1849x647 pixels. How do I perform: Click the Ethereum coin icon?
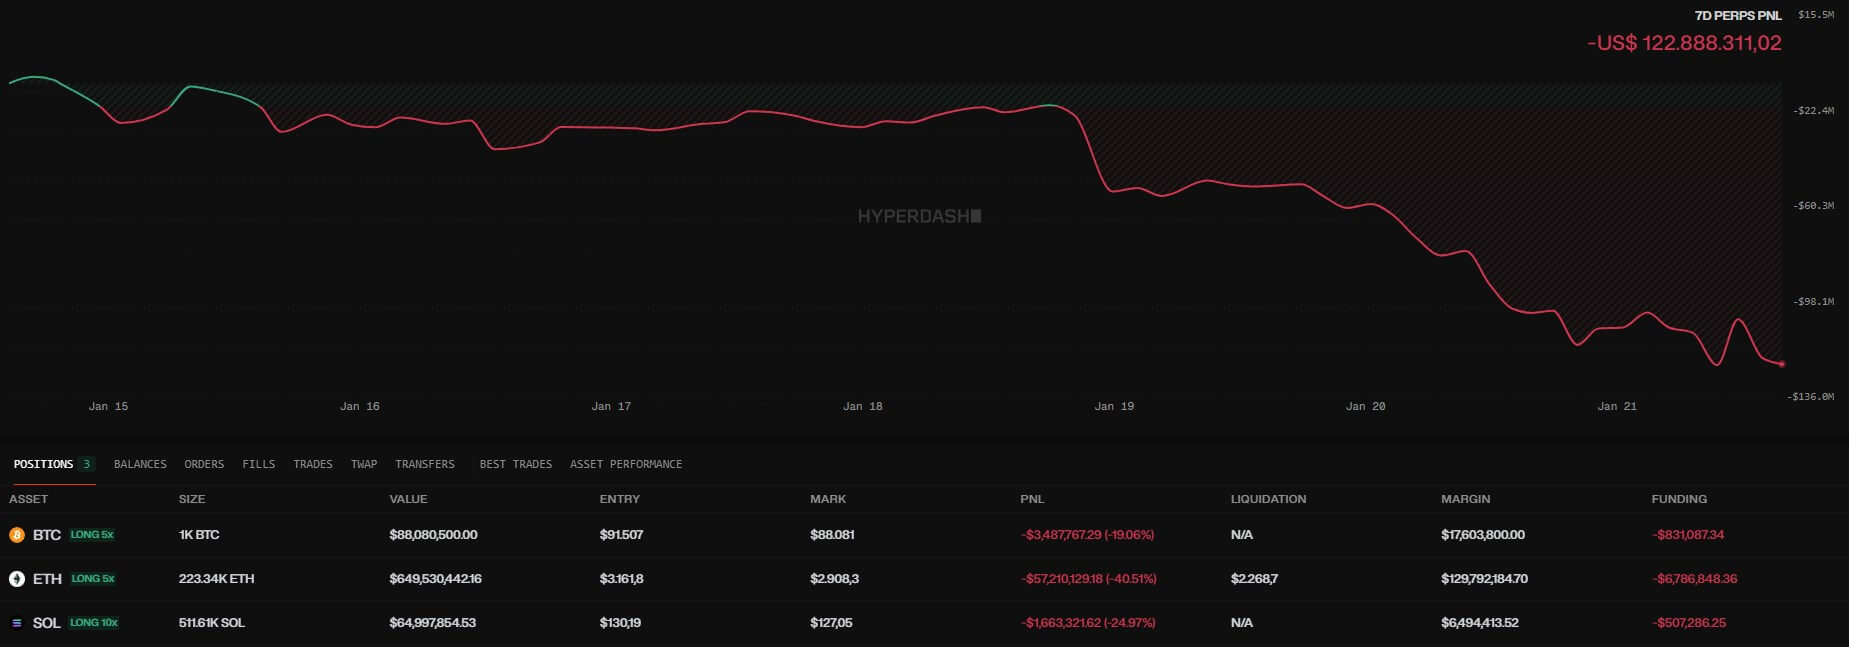pyautogui.click(x=17, y=579)
